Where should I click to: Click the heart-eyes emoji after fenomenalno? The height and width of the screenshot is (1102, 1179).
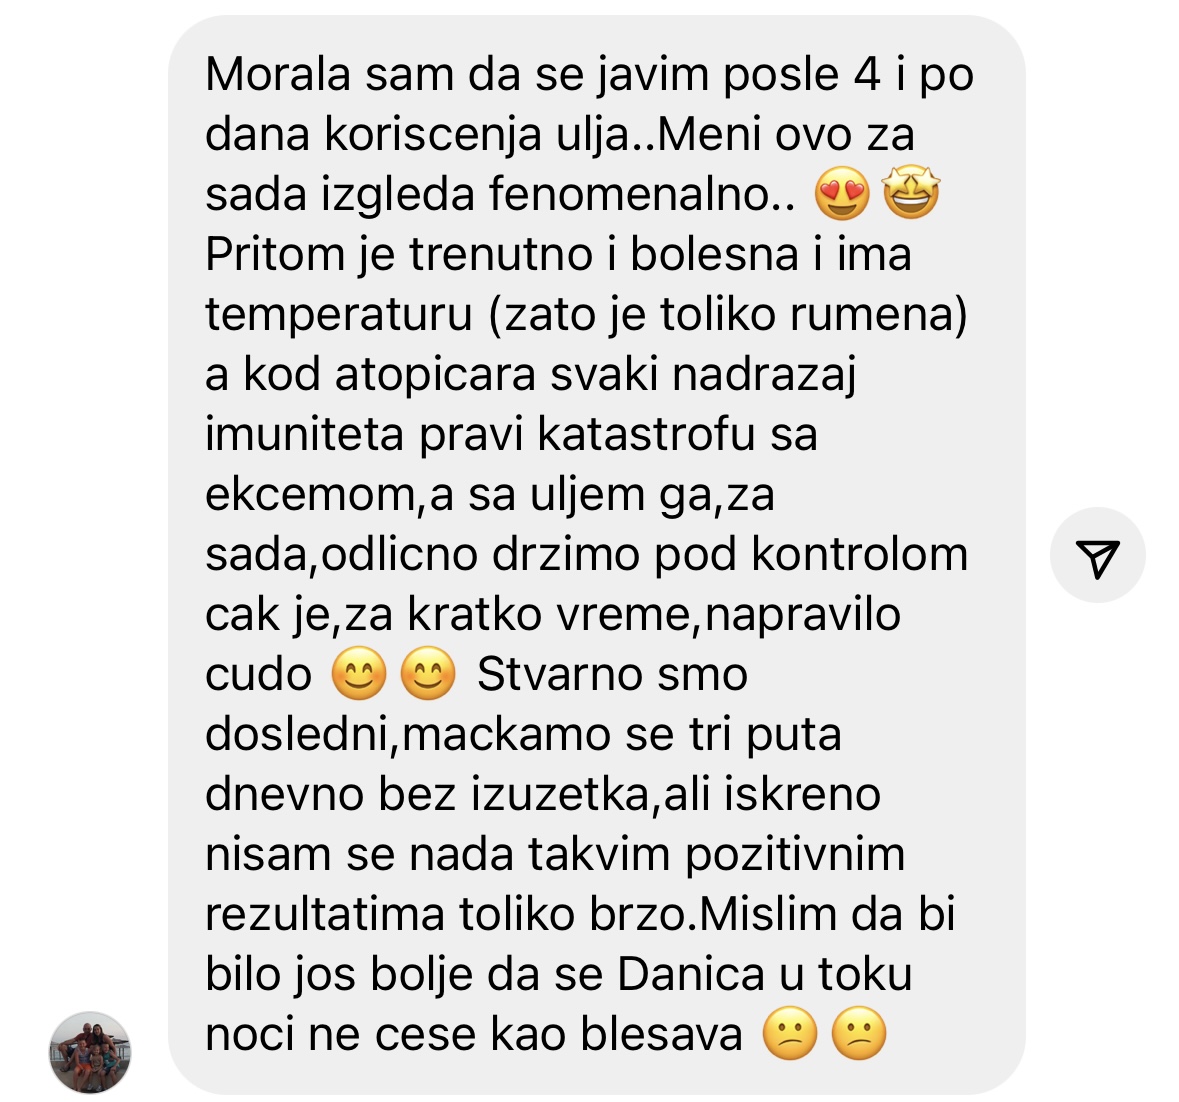click(842, 193)
